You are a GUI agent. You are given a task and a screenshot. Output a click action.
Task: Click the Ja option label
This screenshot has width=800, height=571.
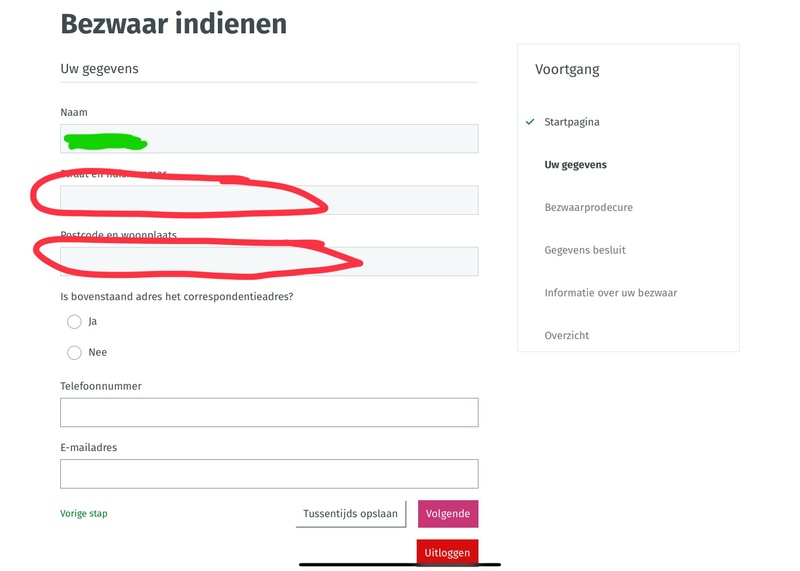click(92, 321)
